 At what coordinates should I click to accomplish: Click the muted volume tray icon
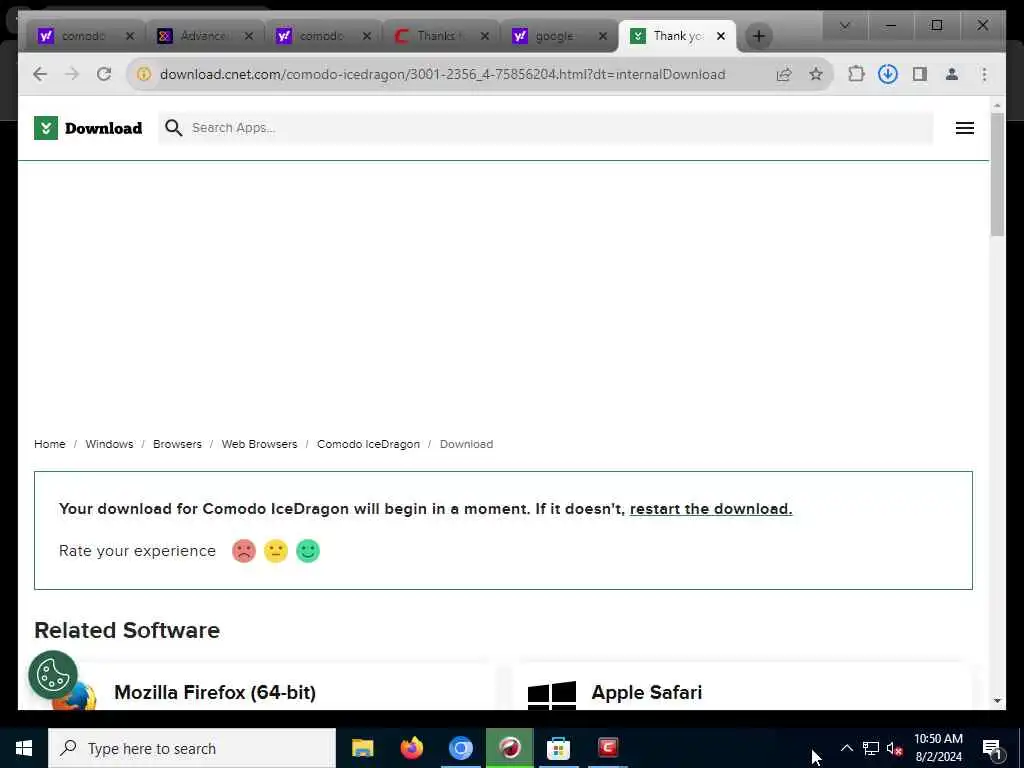pyautogui.click(x=894, y=748)
